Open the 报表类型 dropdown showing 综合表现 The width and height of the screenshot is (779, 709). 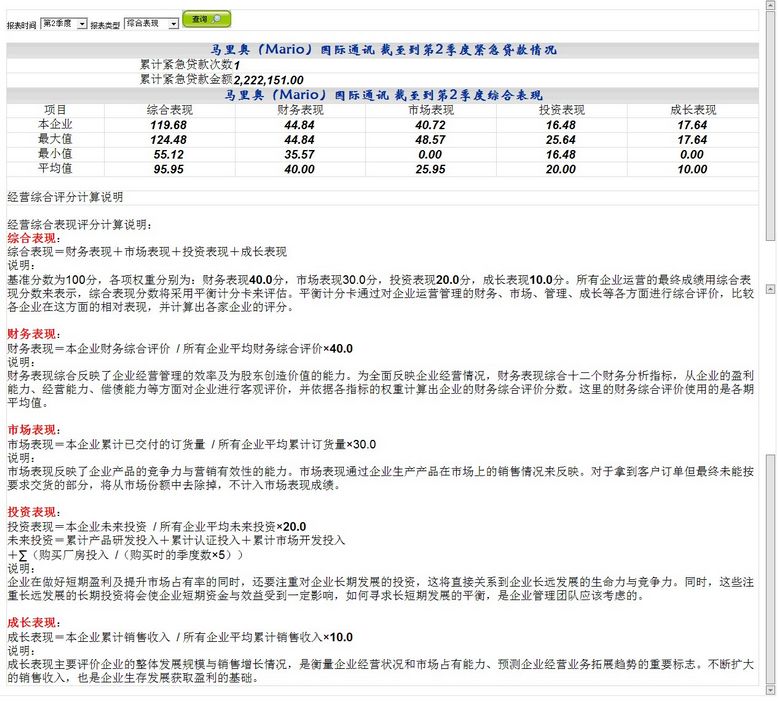pyautogui.click(x=151, y=23)
